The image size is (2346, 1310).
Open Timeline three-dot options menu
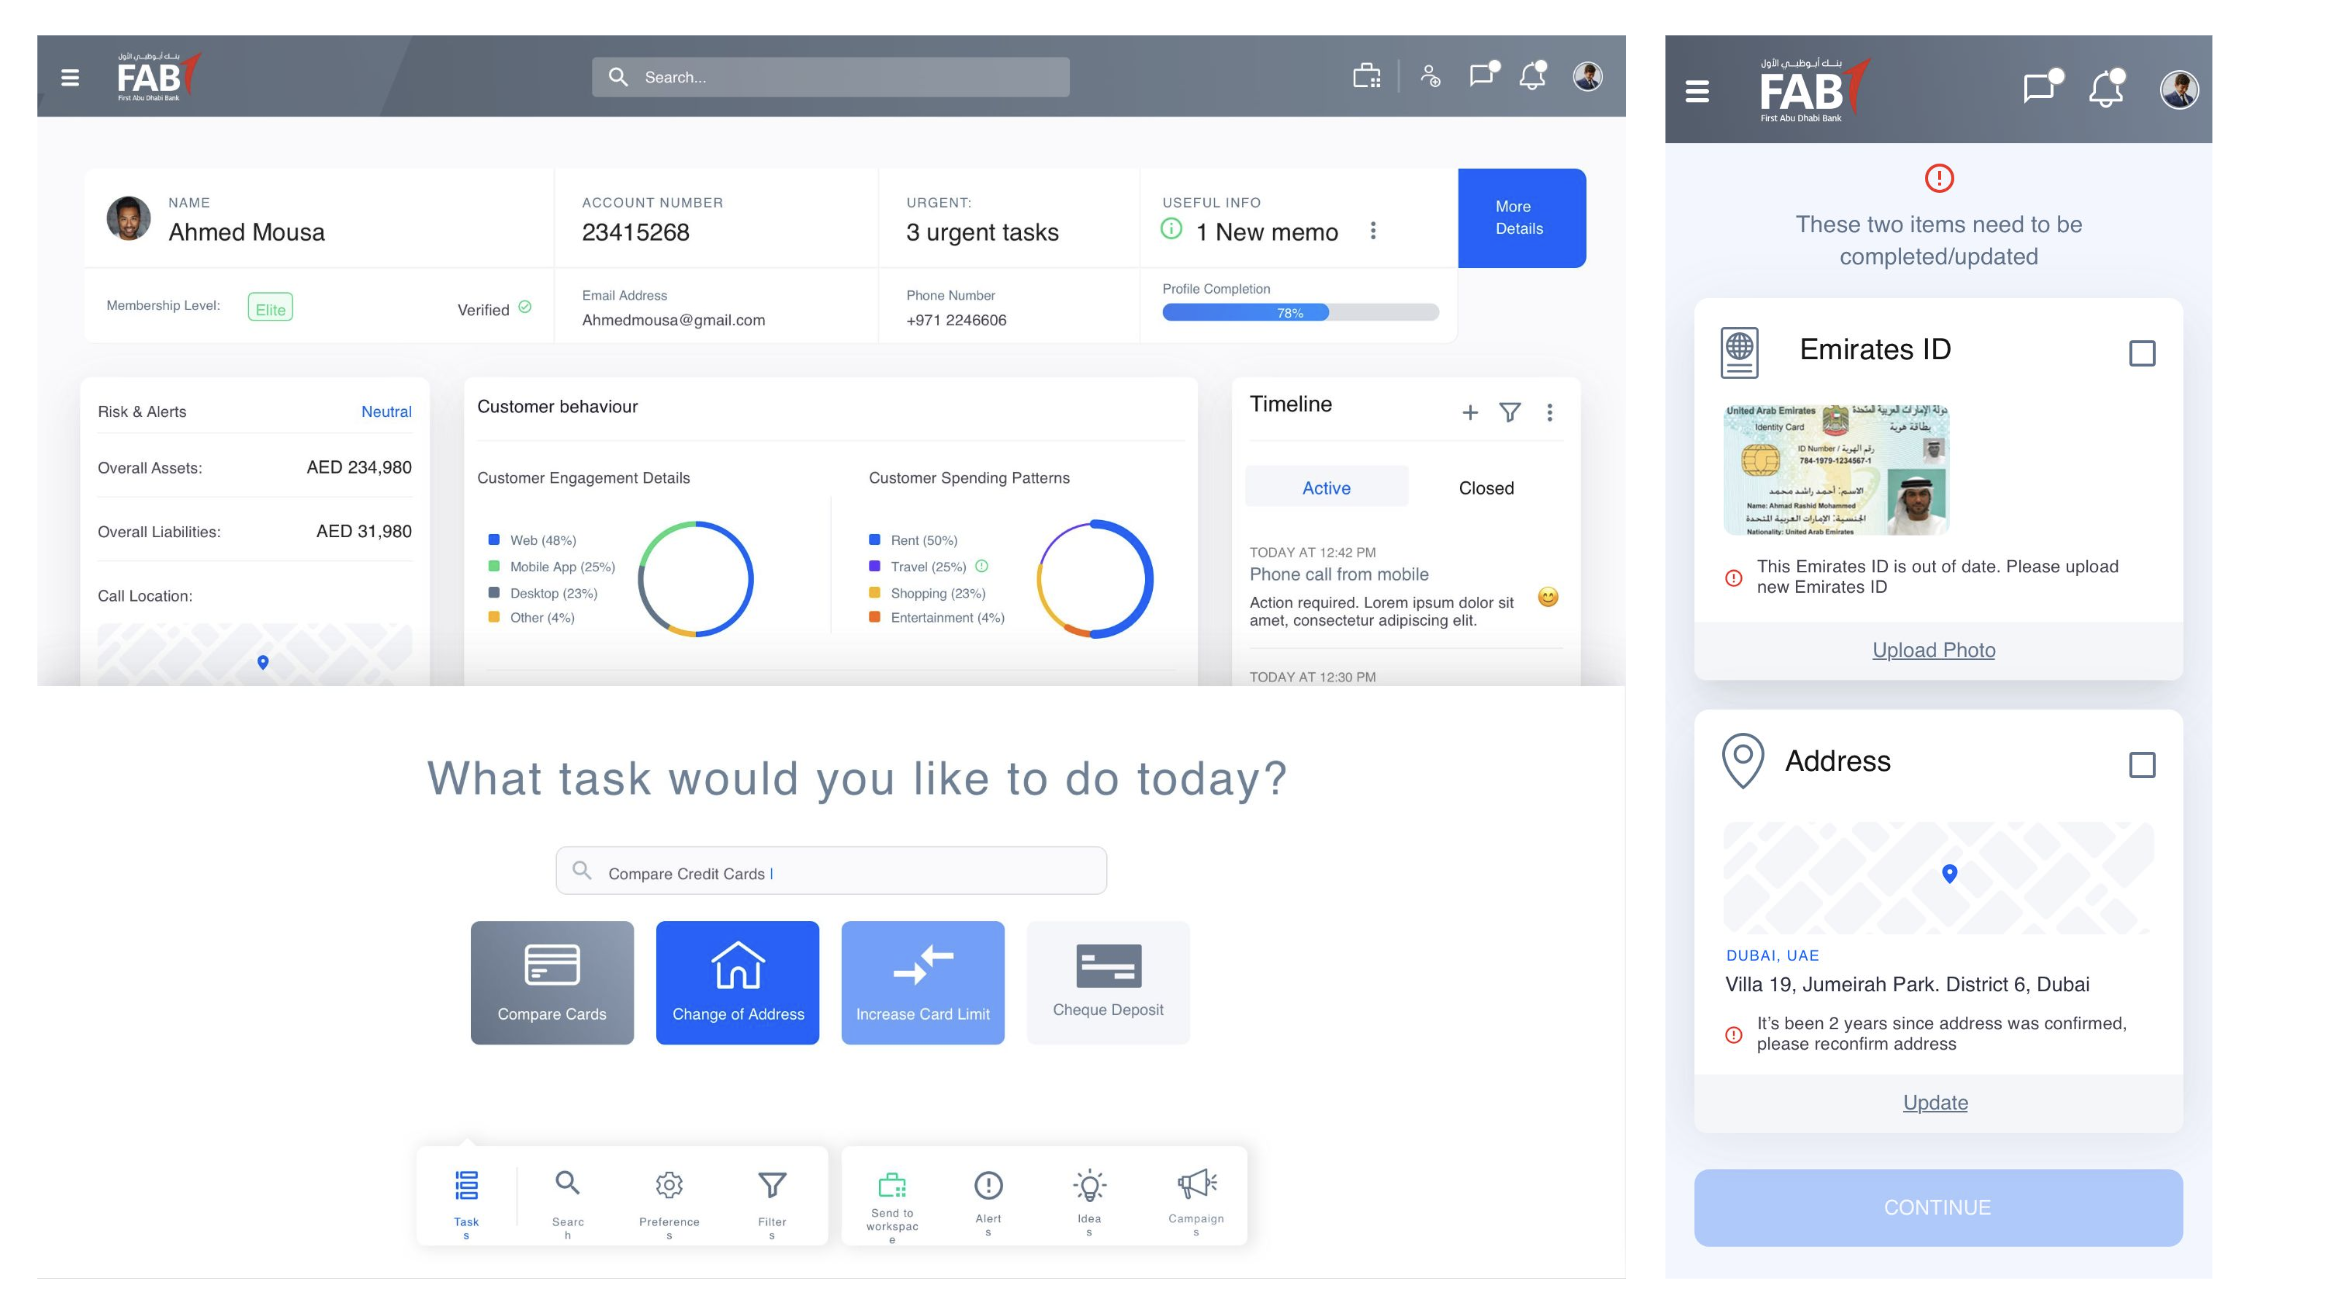tap(1550, 412)
